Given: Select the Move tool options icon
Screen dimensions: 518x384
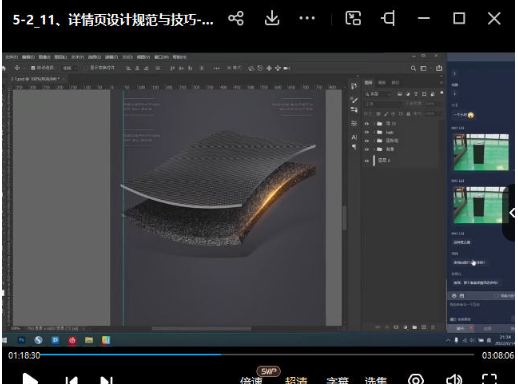Looking at the screenshot, I should [x=17, y=68].
